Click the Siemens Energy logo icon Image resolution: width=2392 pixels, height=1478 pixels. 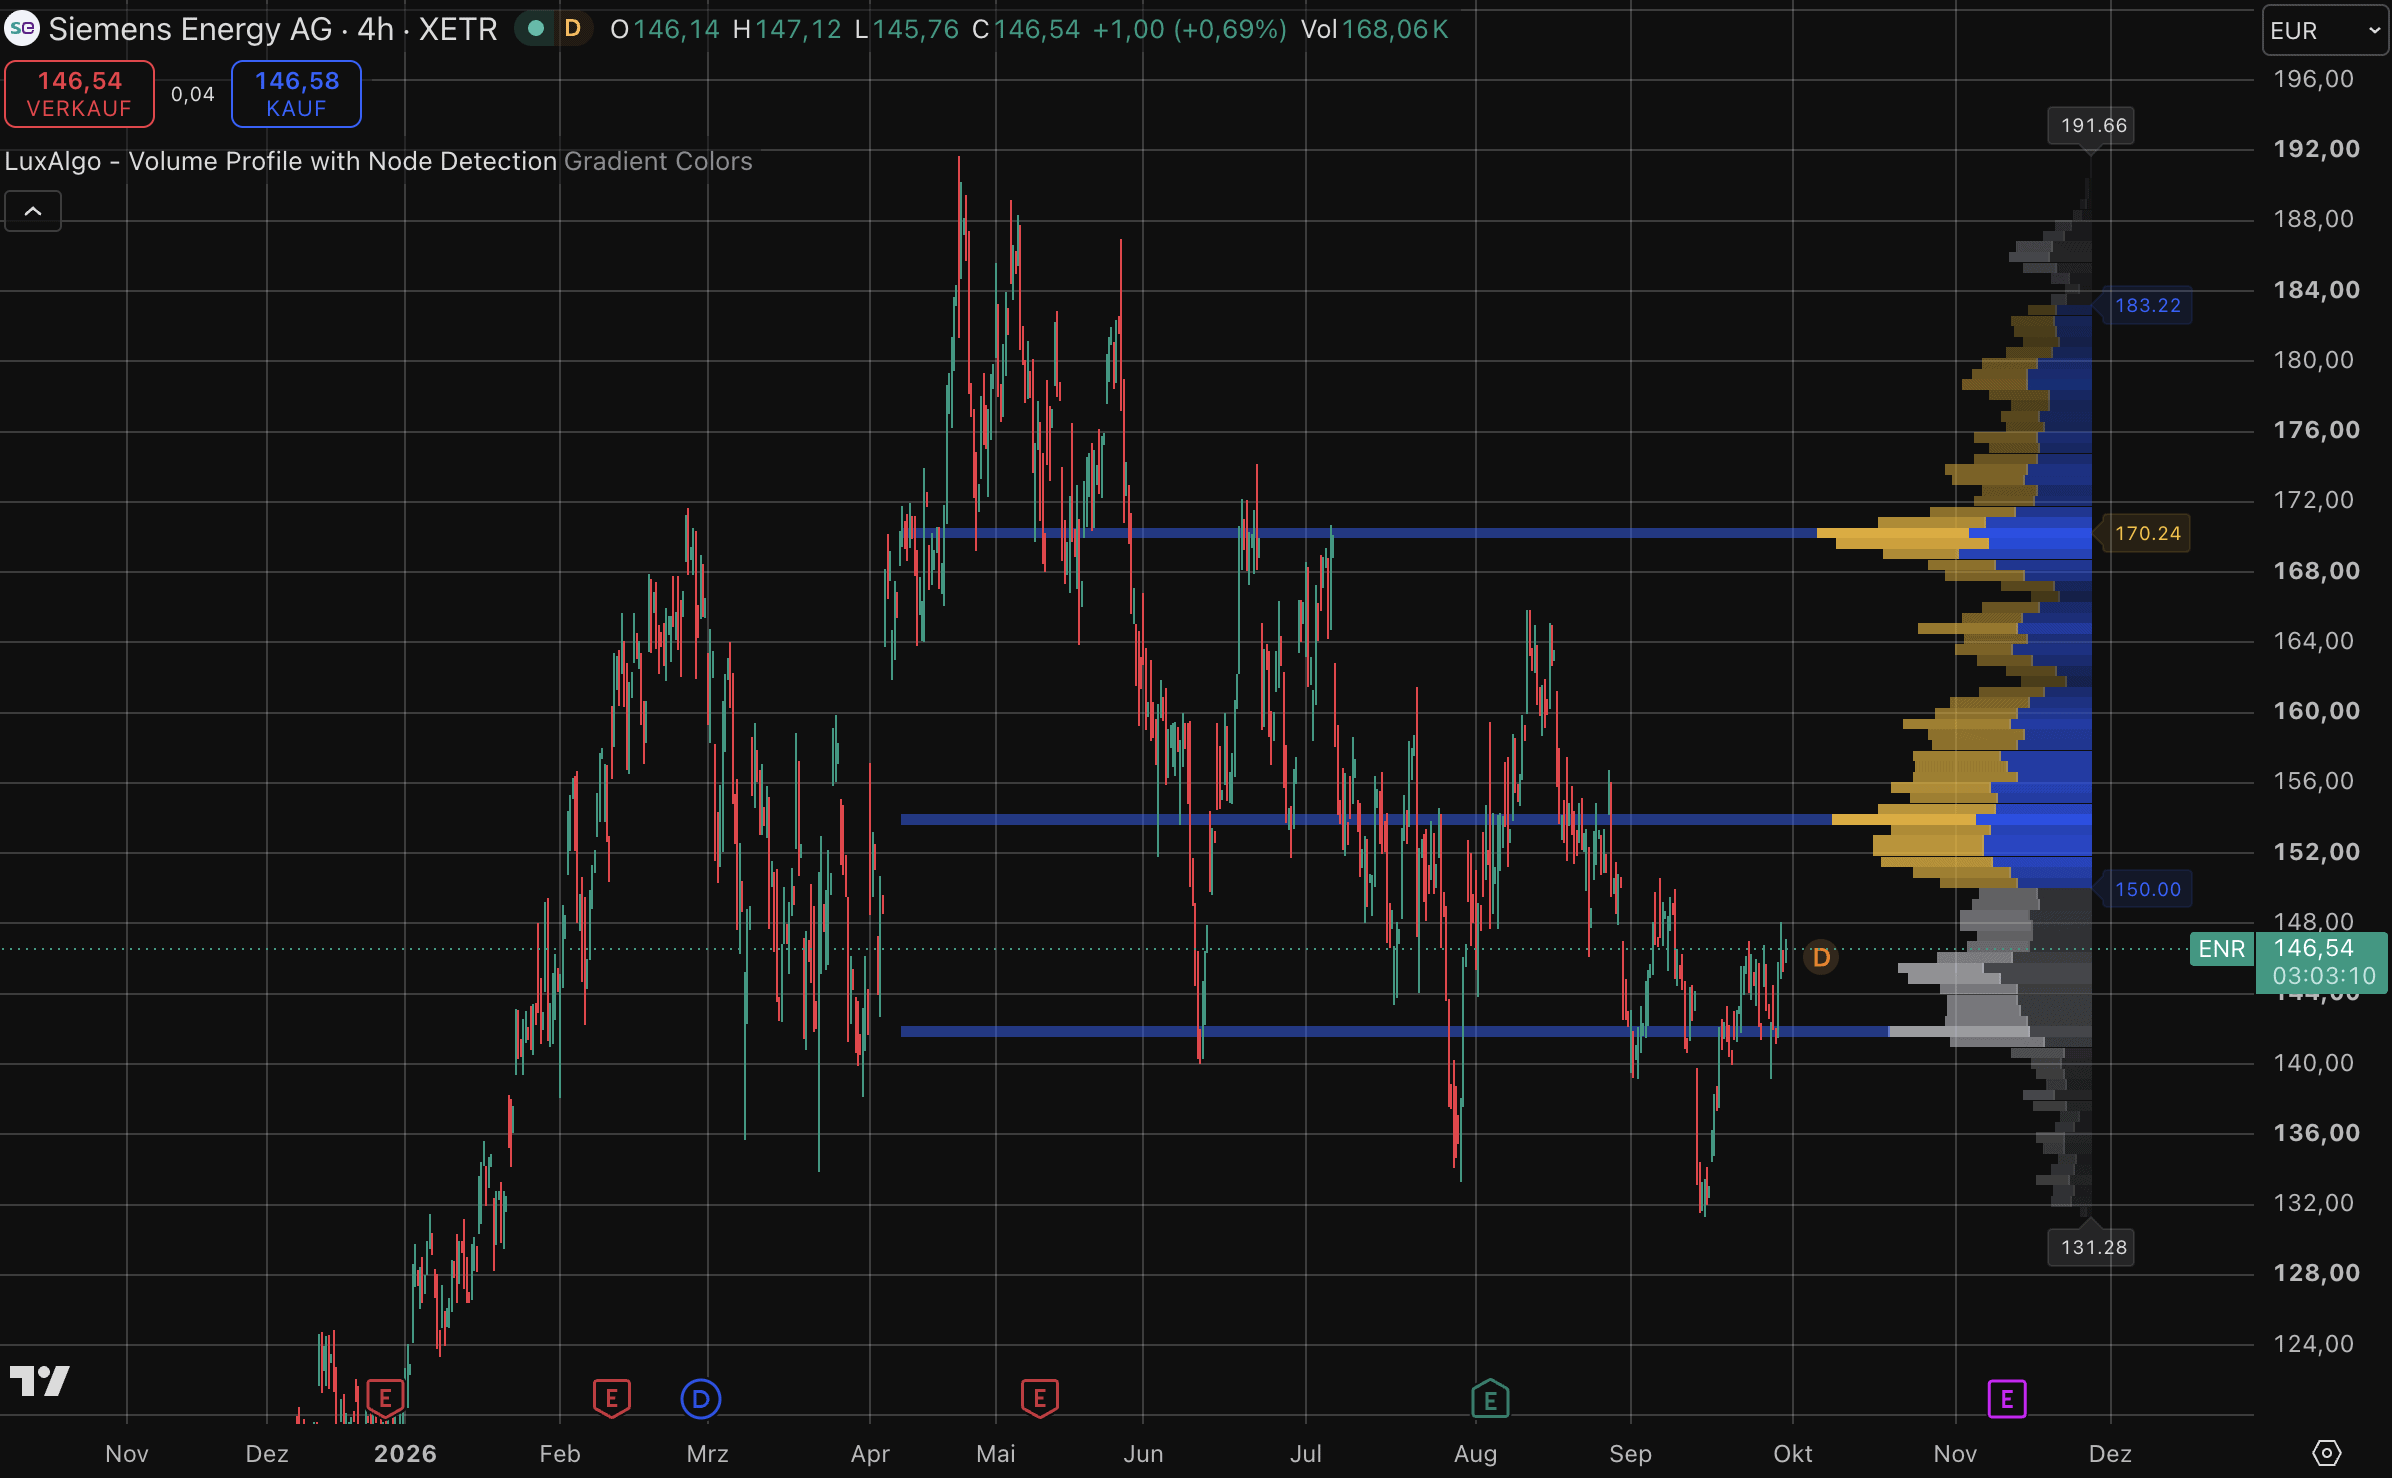[x=22, y=29]
